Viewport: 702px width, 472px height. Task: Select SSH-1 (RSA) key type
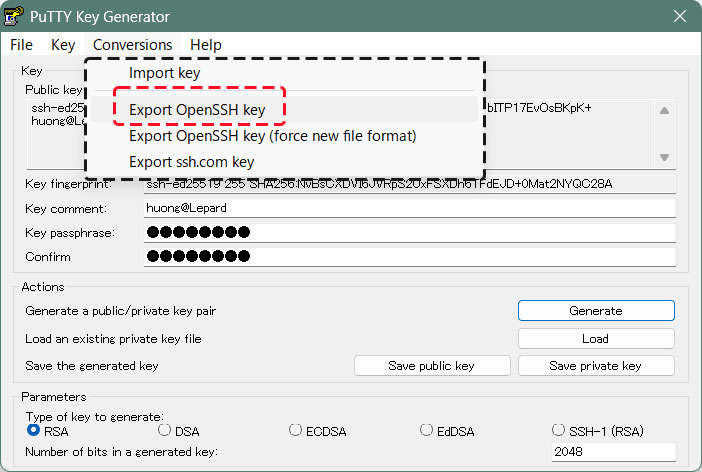559,430
